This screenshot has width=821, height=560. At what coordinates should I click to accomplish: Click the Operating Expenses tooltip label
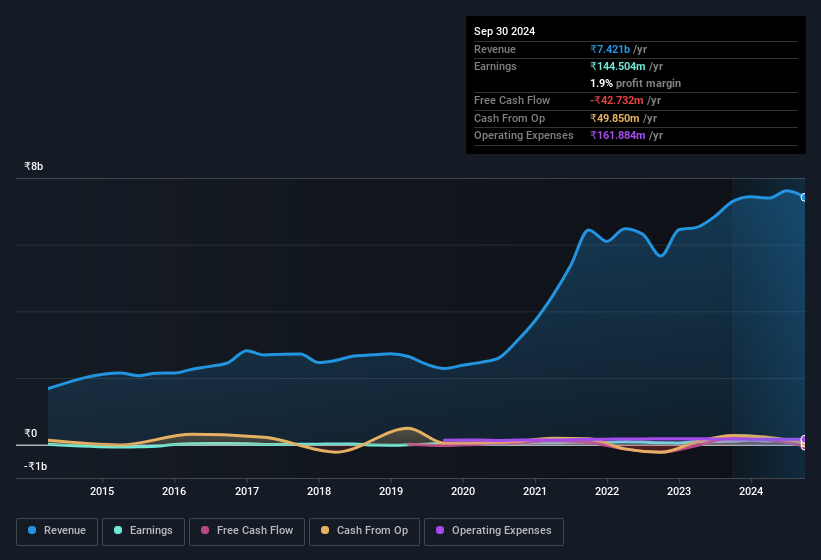pyautogui.click(x=524, y=136)
